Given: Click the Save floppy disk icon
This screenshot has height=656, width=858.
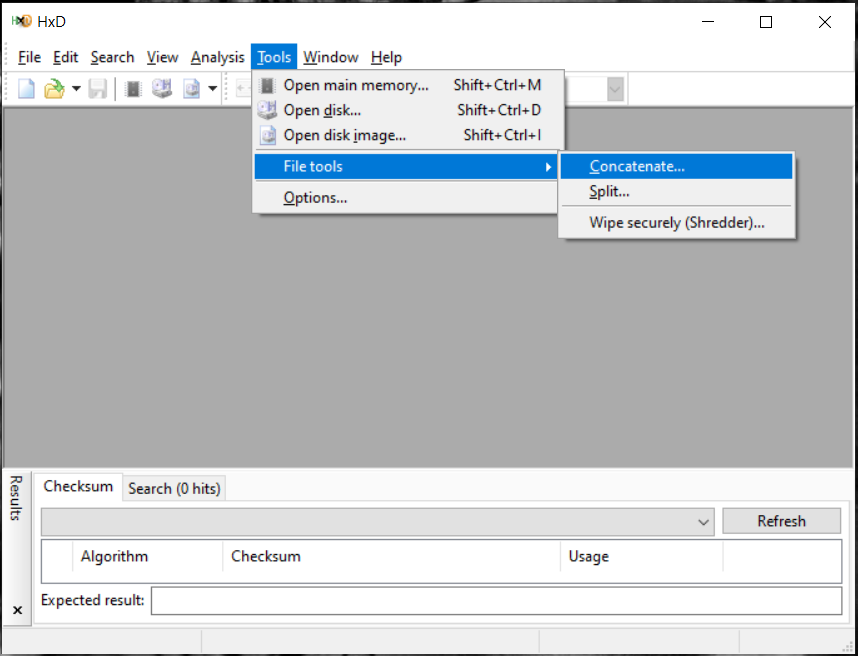Looking at the screenshot, I should coord(98,88).
